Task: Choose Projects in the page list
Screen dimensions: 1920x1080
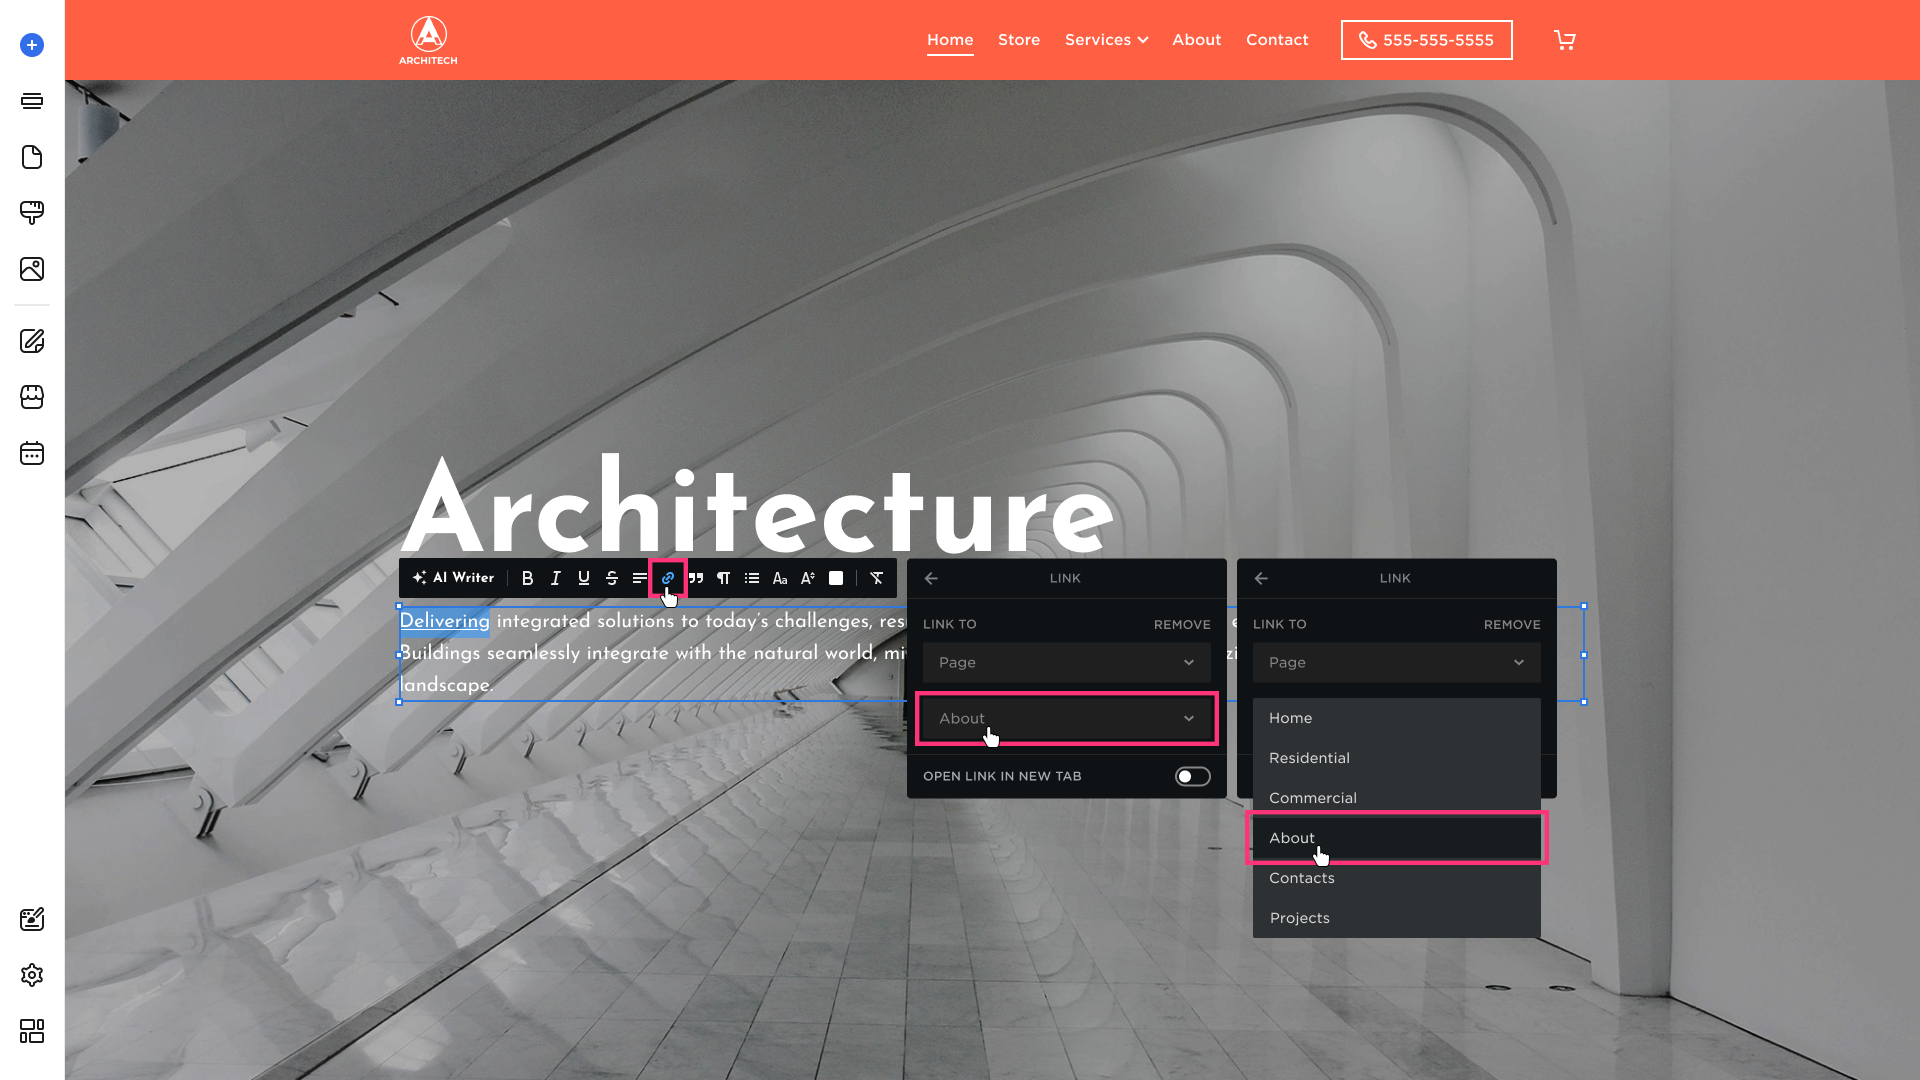Action: click(1299, 918)
